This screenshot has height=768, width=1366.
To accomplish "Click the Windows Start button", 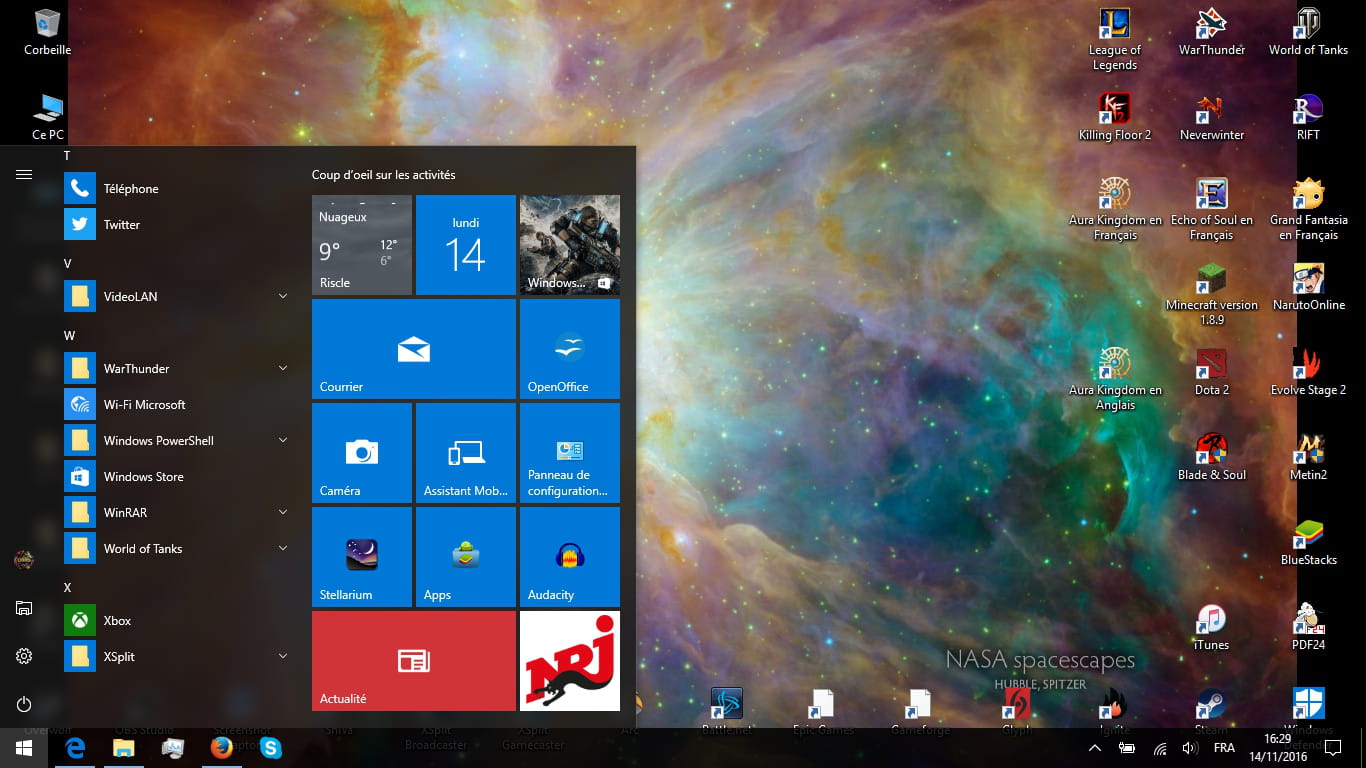I will (x=24, y=748).
